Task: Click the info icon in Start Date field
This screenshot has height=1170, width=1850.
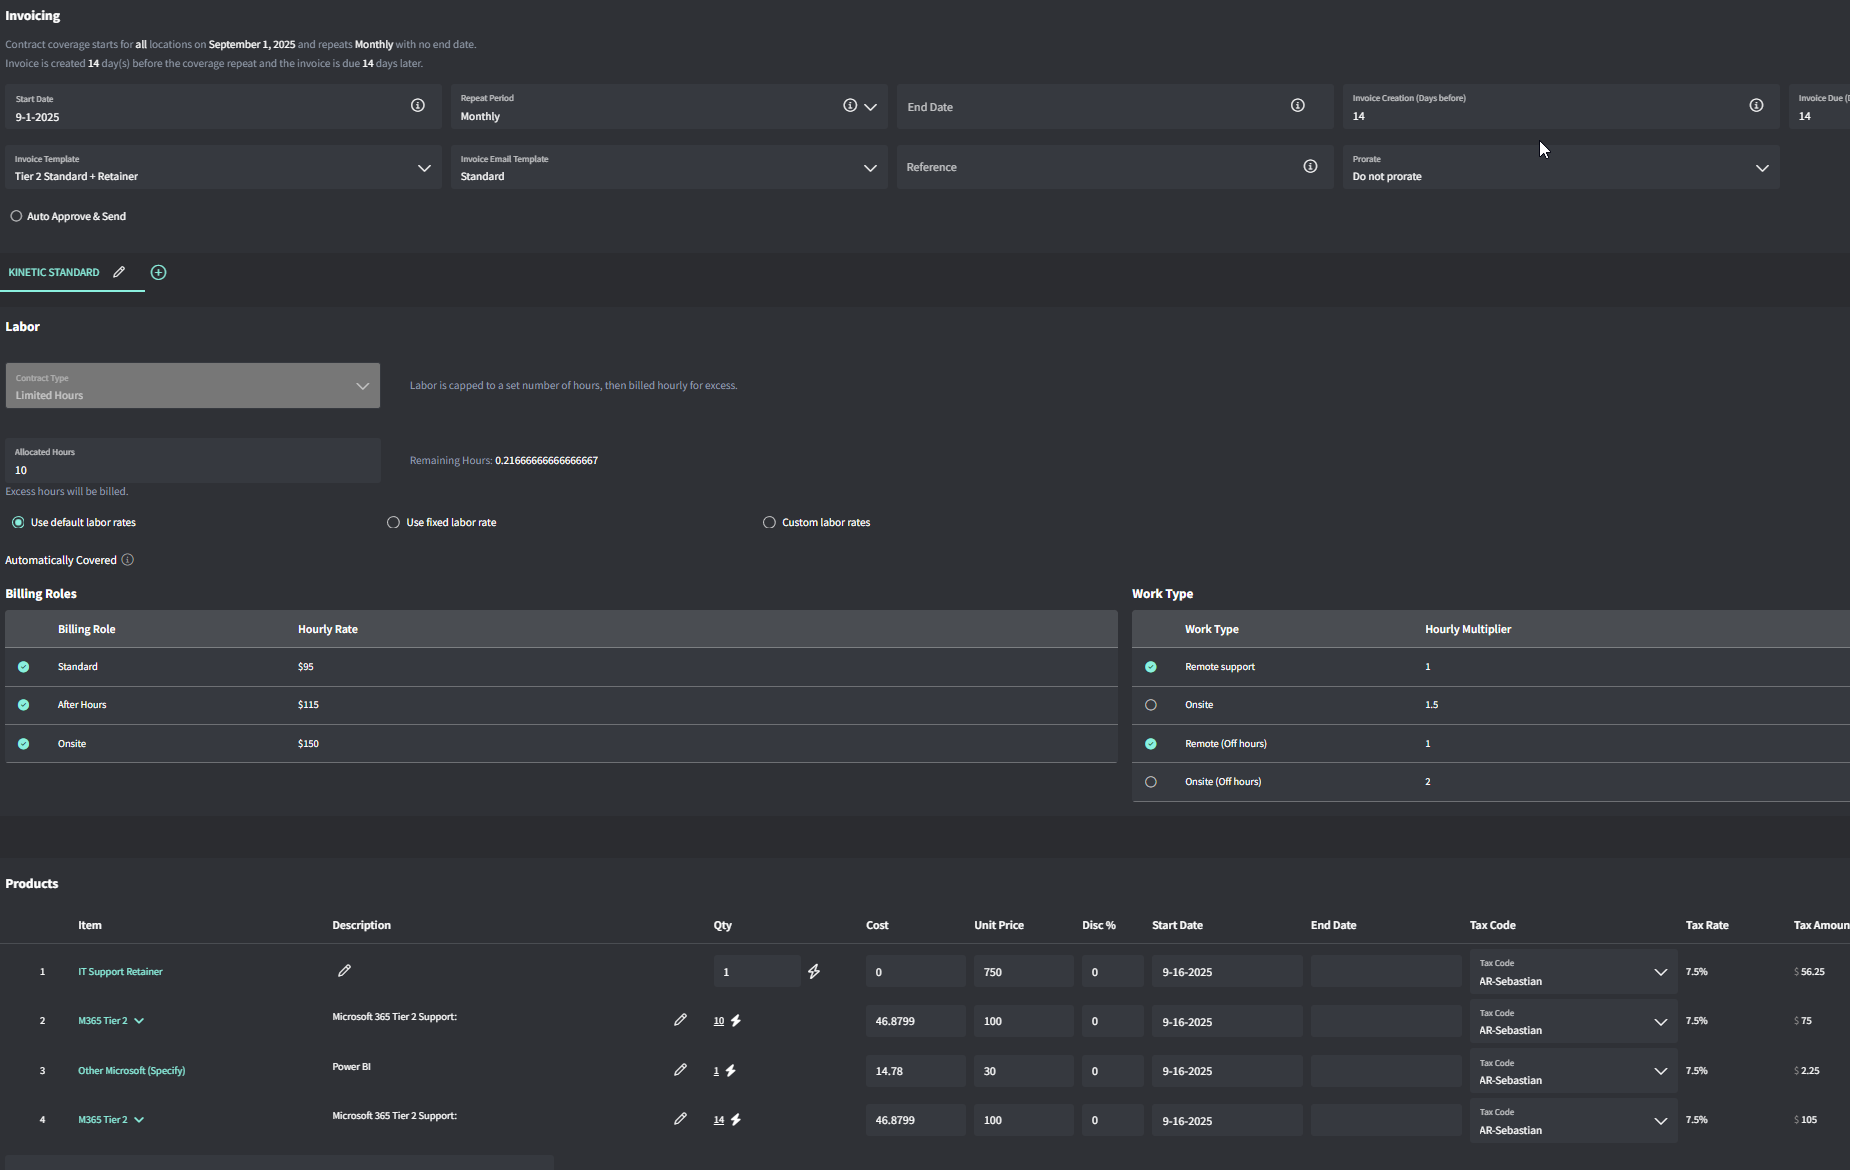Action: pyautogui.click(x=418, y=105)
